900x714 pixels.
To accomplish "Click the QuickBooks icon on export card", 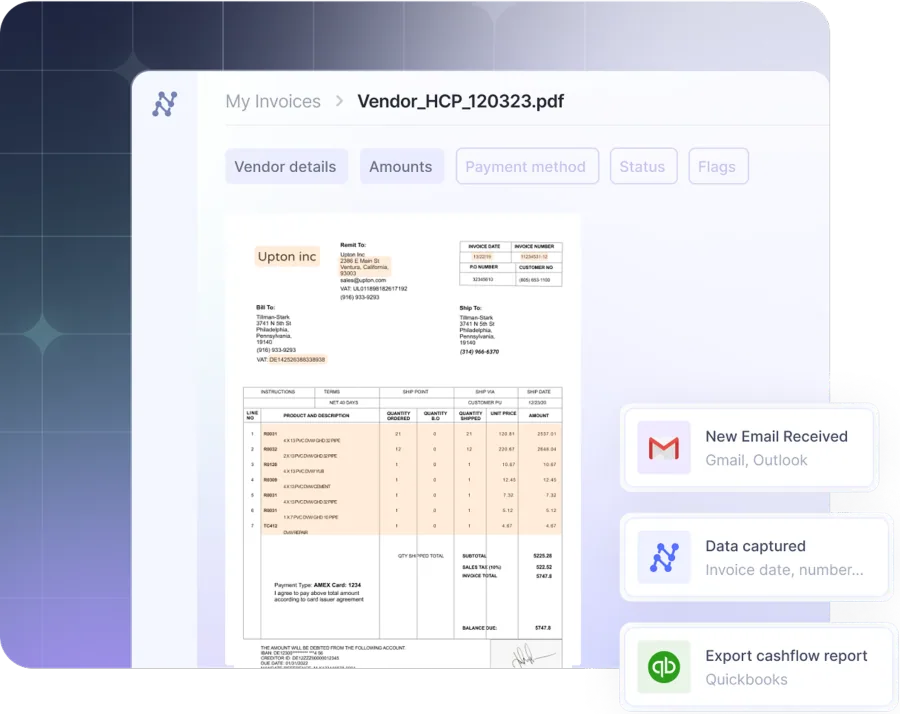I will (x=664, y=667).
